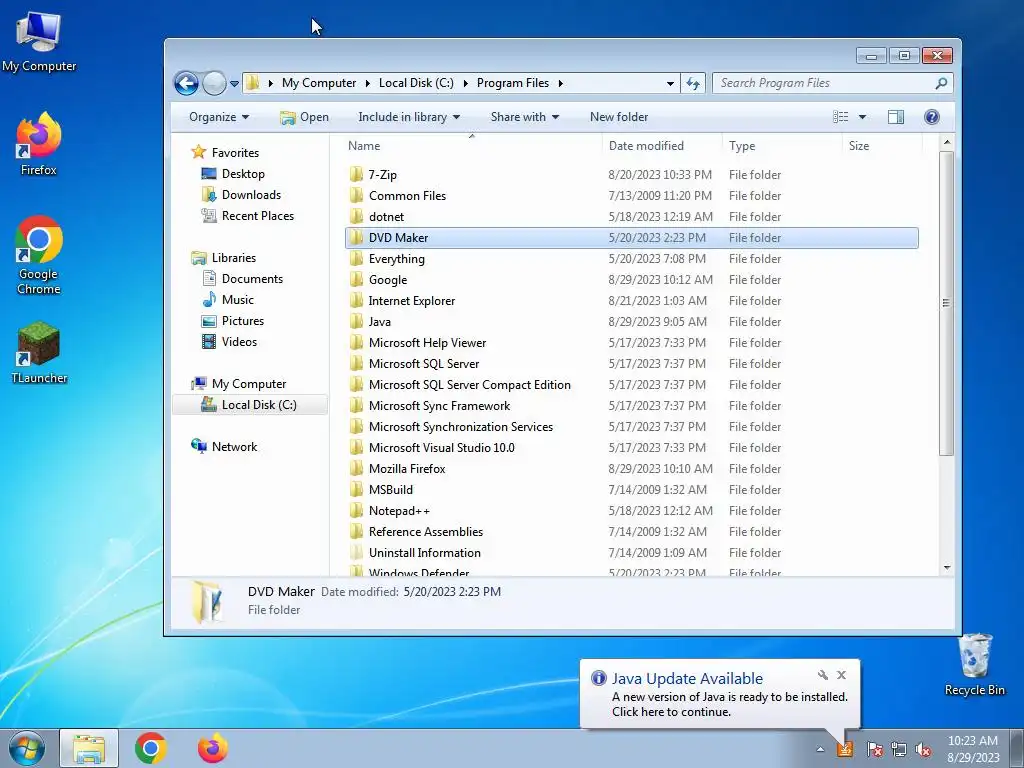Click the Windows Start button
This screenshot has width=1024, height=768.
[x=27, y=748]
